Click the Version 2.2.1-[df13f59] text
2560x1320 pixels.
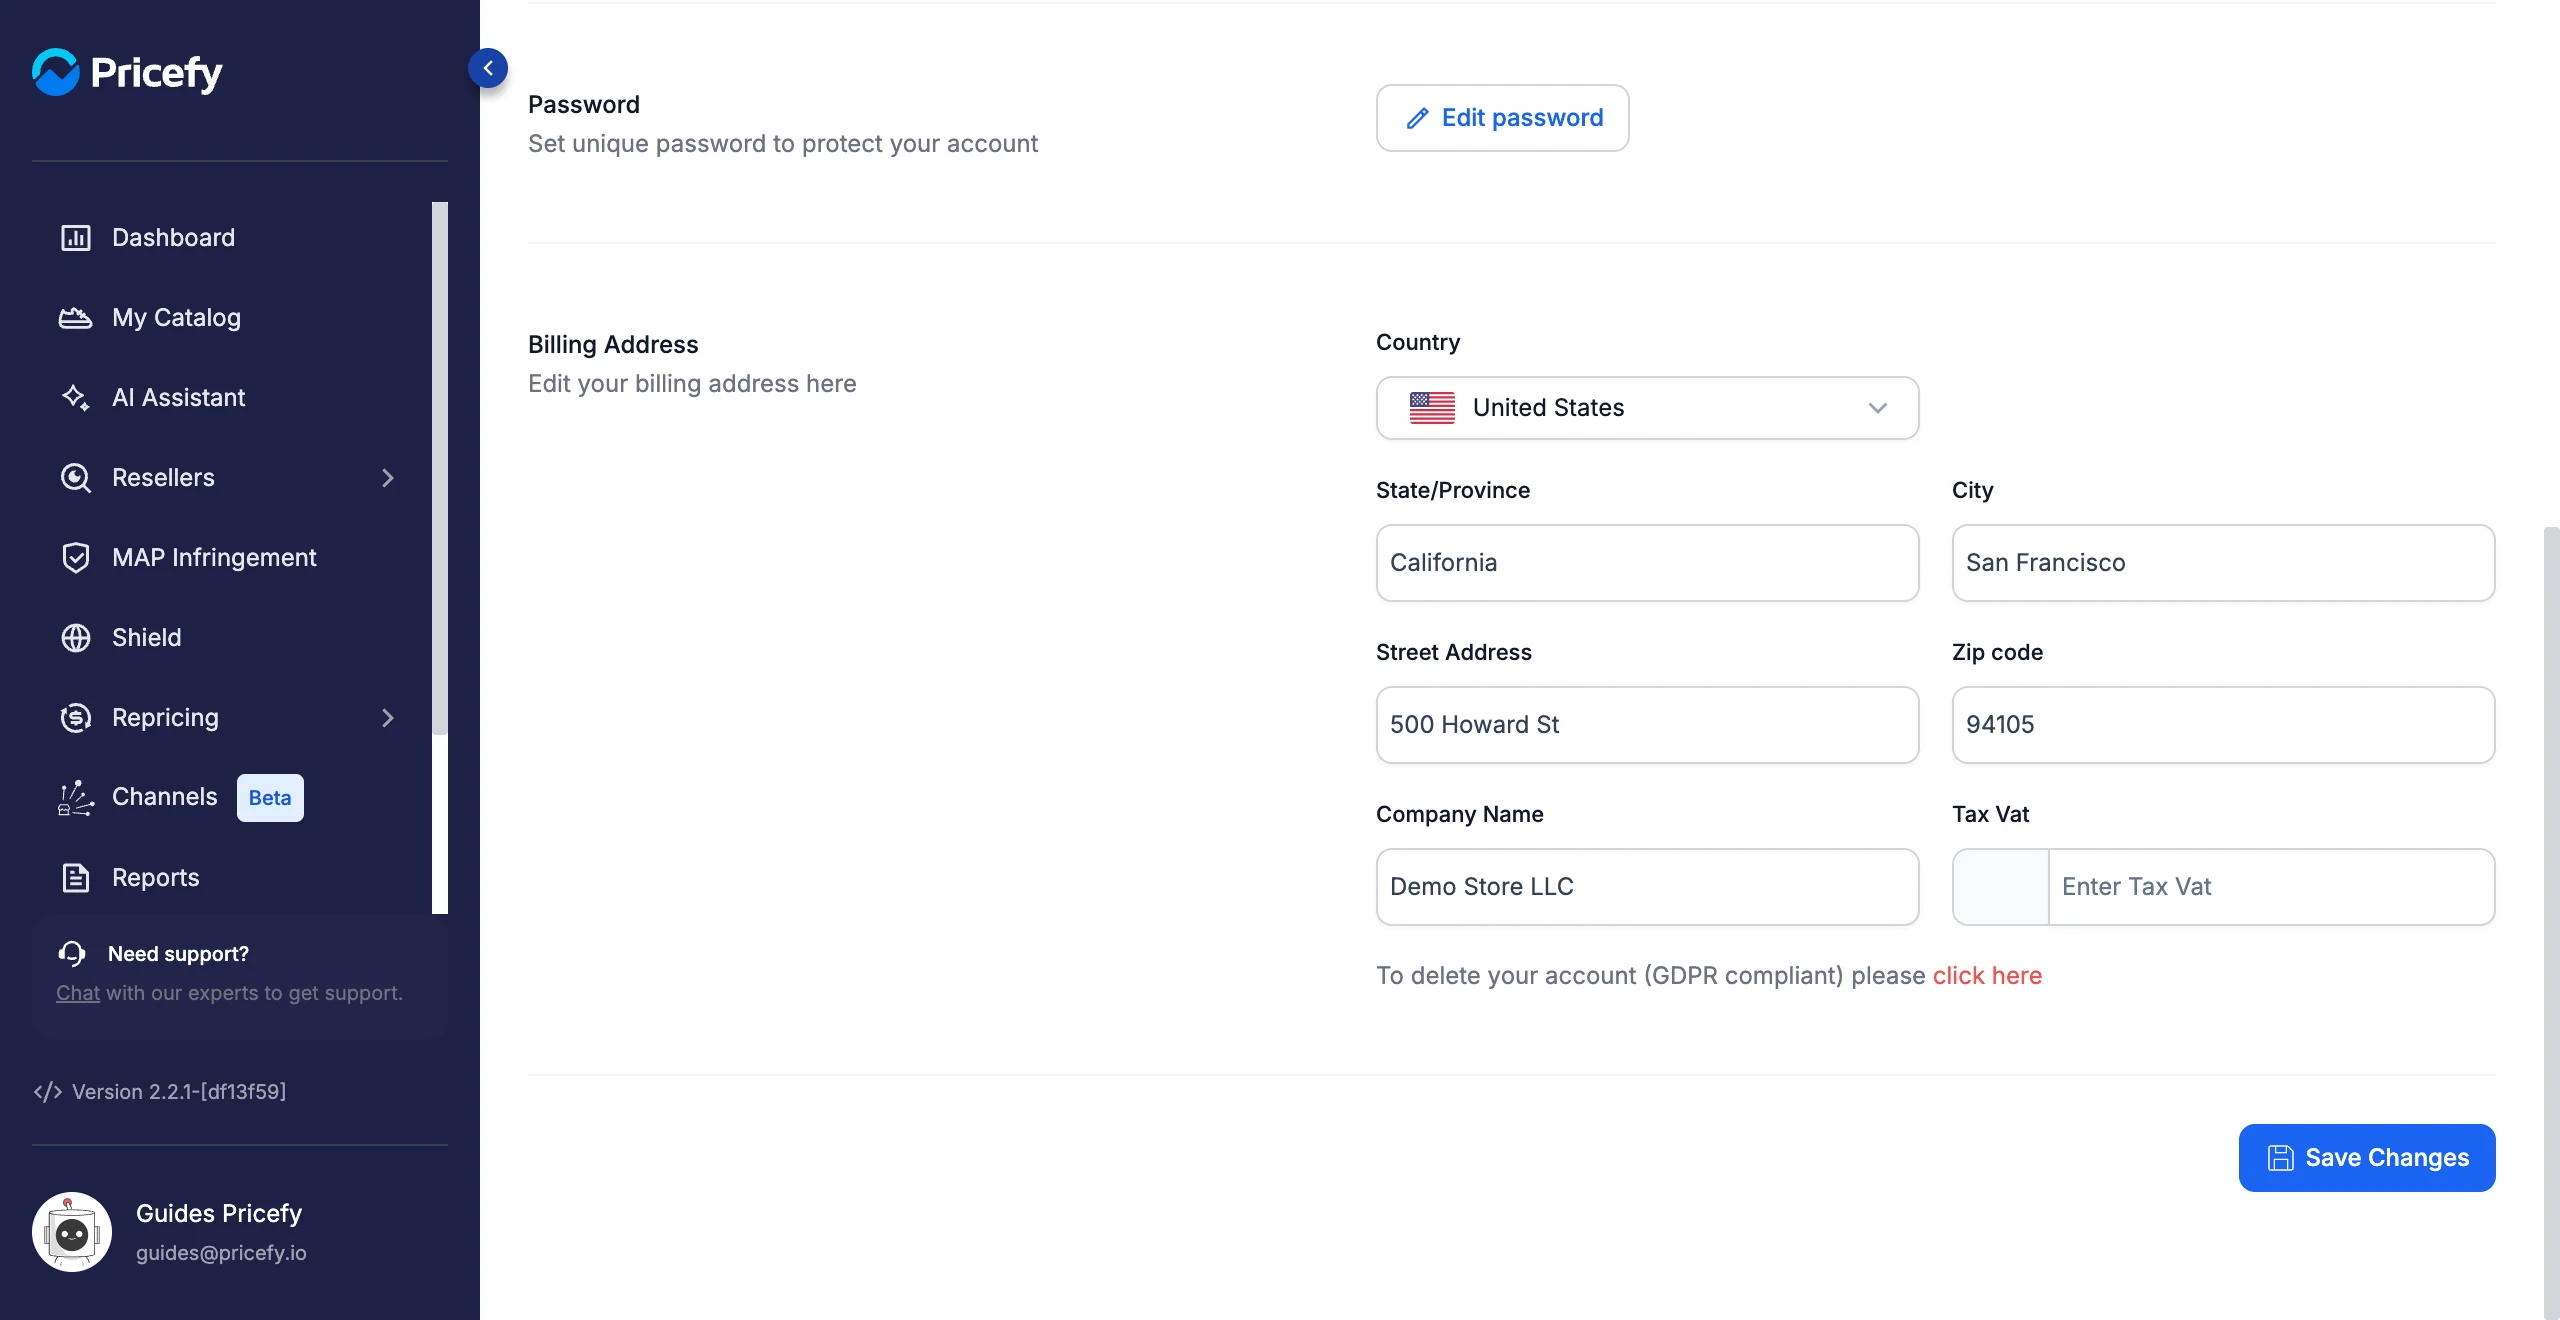[x=179, y=1092]
